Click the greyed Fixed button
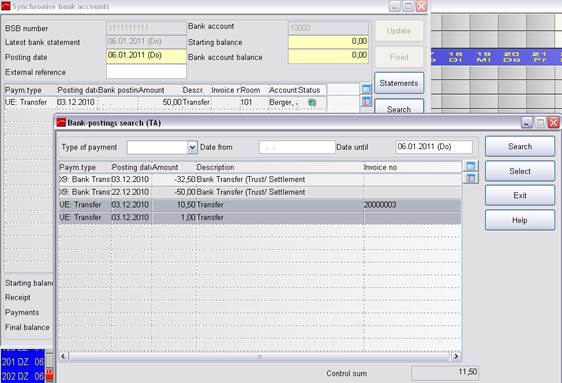This screenshot has height=383, width=562. [x=399, y=57]
